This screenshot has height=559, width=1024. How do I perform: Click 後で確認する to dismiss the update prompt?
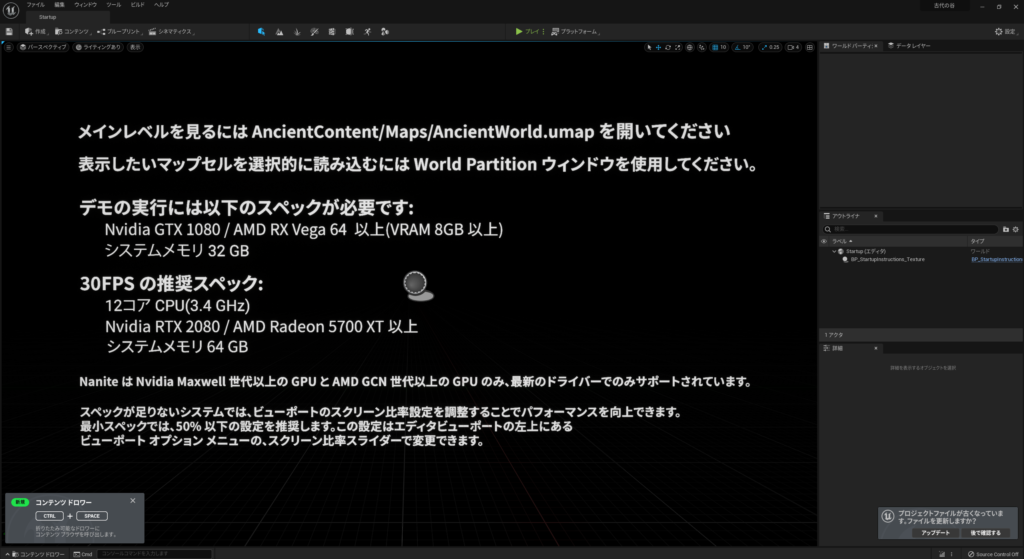click(985, 533)
